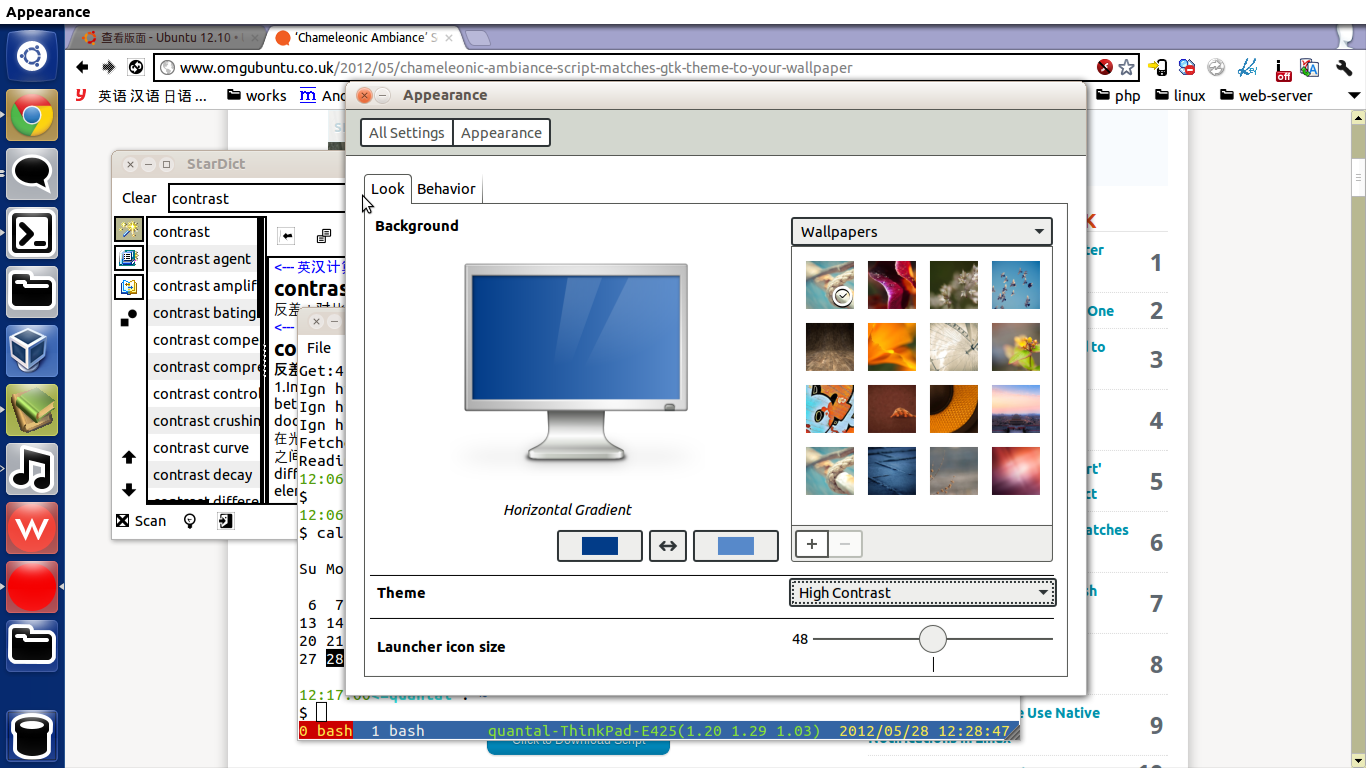The height and width of the screenshot is (768, 1366).
Task: Click the Chrome address bar URL
Action: click(516, 68)
